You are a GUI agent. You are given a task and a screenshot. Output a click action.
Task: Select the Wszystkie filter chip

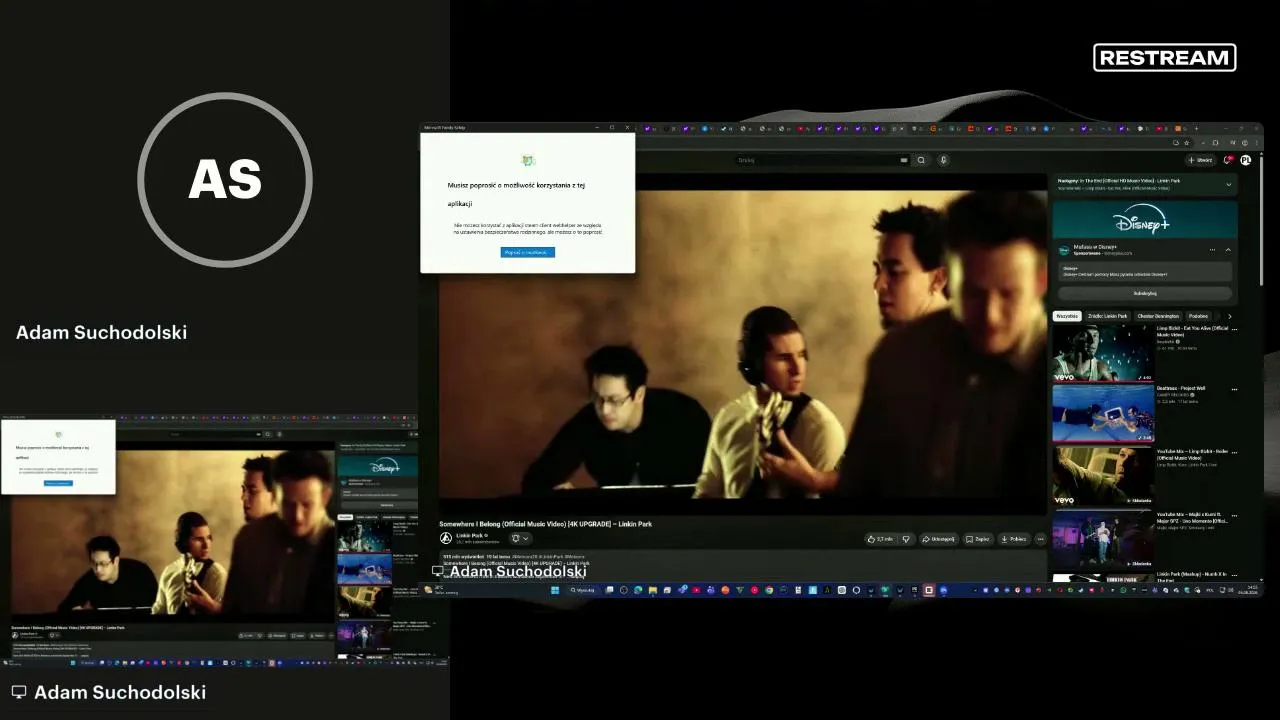tap(1067, 316)
